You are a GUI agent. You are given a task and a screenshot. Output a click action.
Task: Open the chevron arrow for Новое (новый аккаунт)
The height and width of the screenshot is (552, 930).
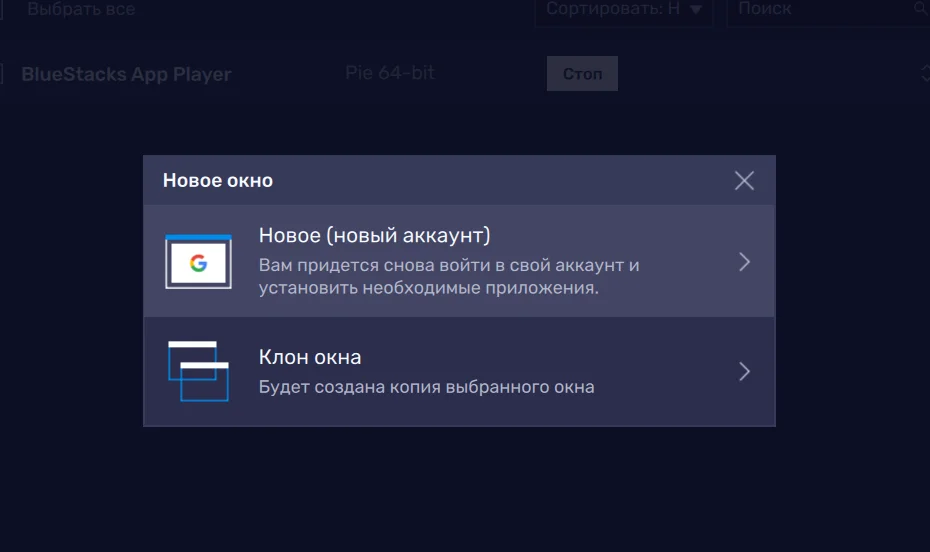(x=744, y=262)
